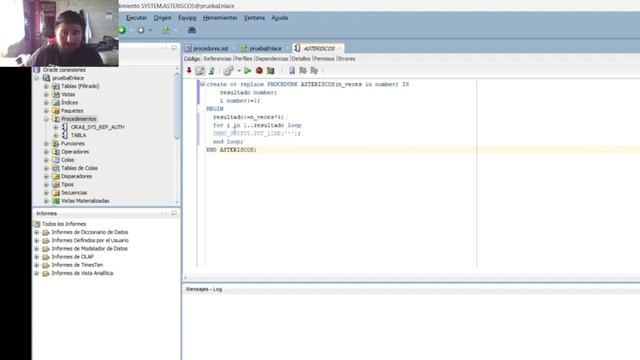Click the Todos los Informes icon
Image resolution: width=640 pixels, height=360 pixels.
pyautogui.click(x=37, y=224)
